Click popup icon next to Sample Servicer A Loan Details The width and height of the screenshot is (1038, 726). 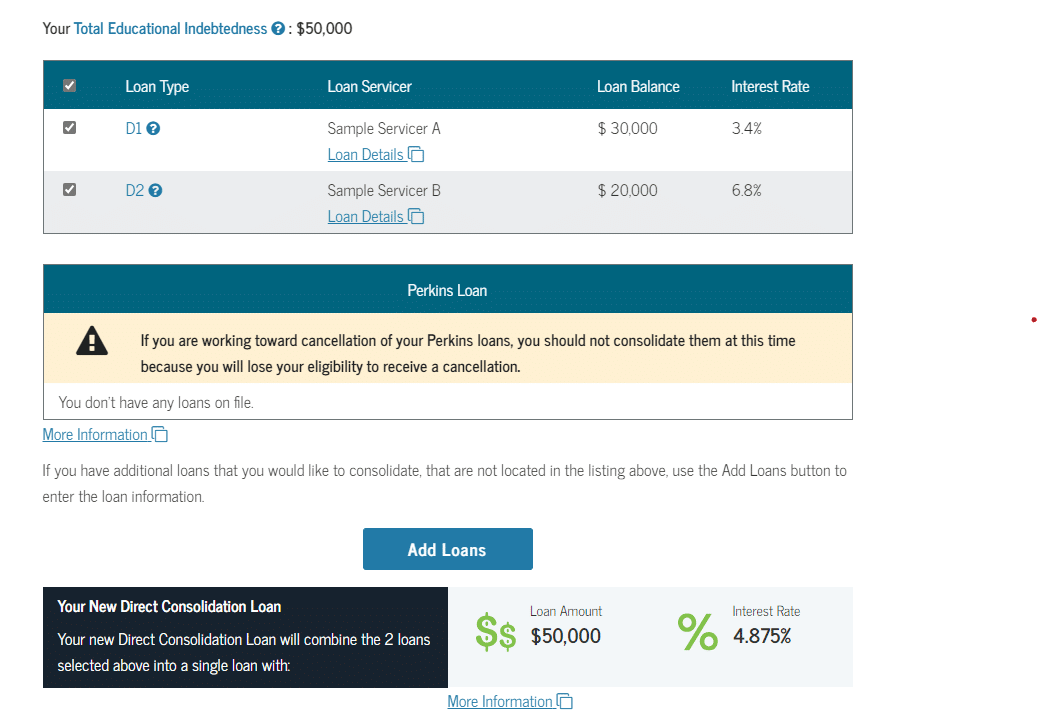[416, 154]
